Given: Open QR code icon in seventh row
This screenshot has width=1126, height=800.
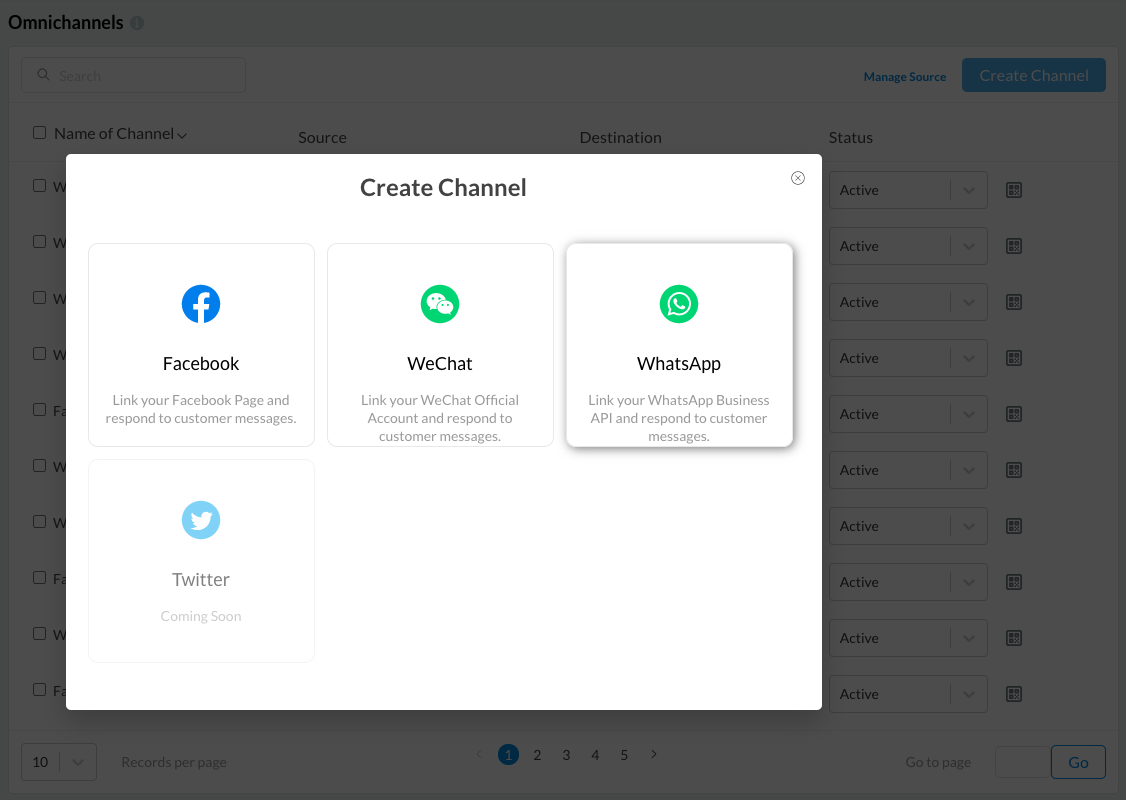Looking at the screenshot, I should tap(1014, 526).
